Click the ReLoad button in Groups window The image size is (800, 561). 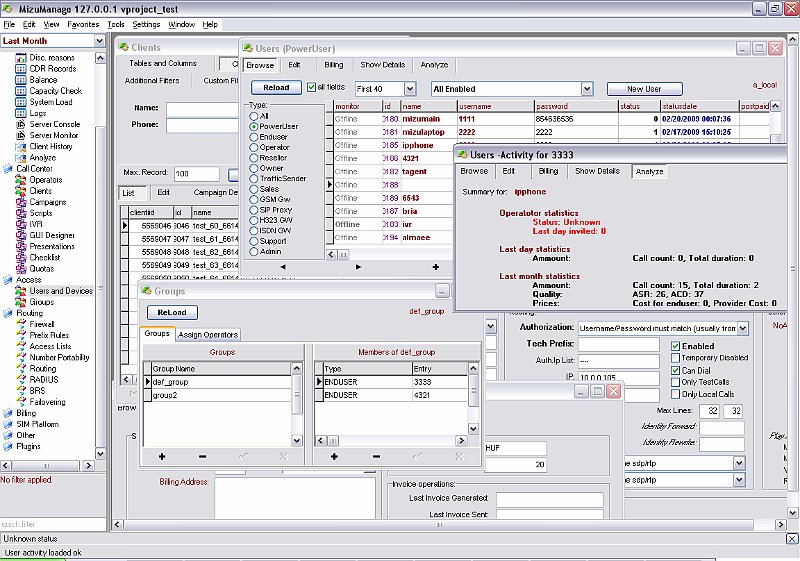click(x=172, y=312)
